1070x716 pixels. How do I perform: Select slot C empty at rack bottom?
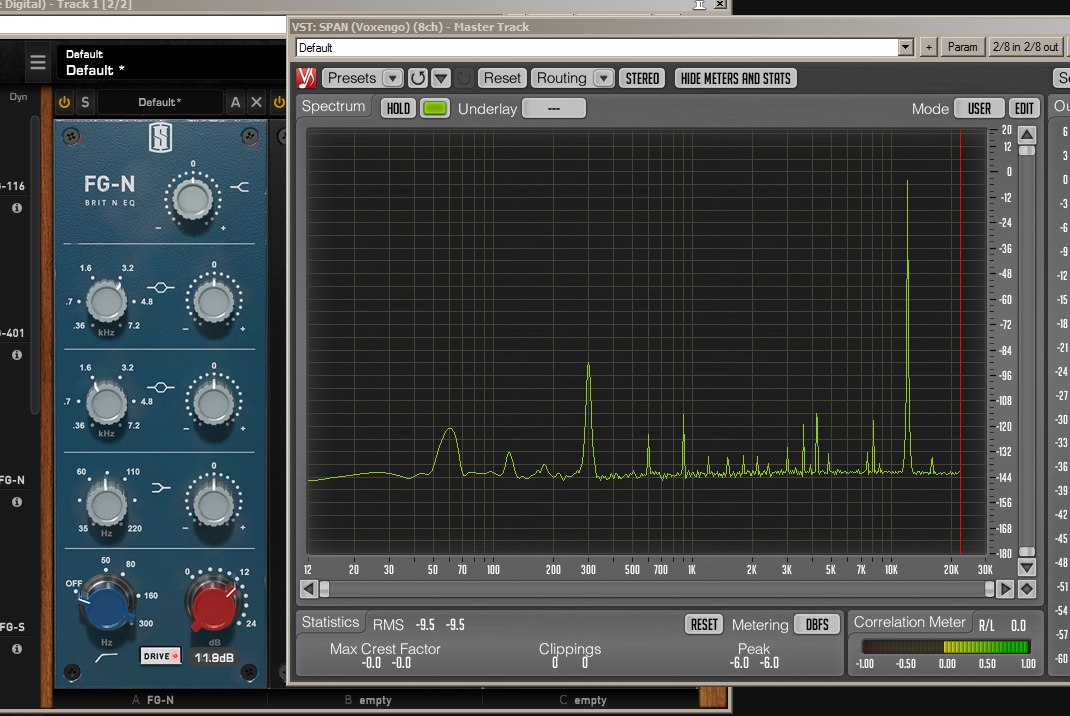(583, 700)
